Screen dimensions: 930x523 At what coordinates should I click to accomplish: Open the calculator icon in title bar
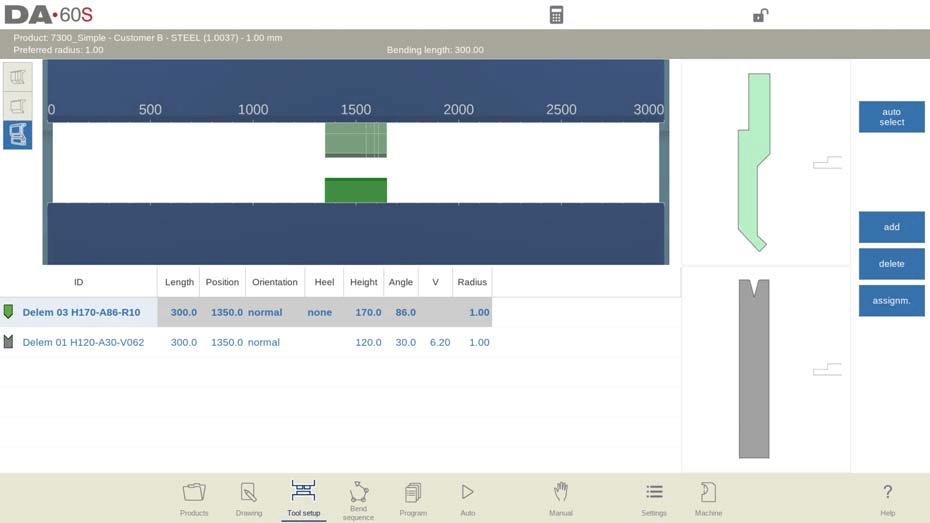point(556,15)
